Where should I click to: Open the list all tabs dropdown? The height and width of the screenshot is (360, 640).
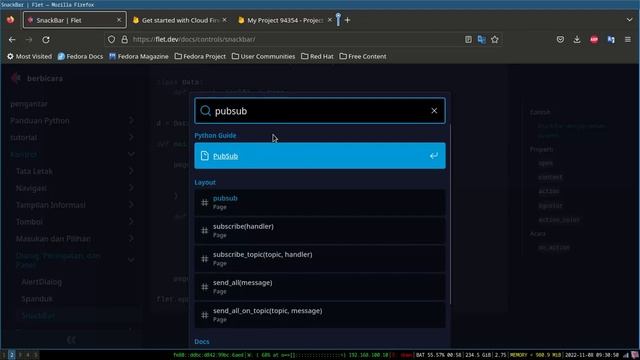pyautogui.click(x=629, y=20)
